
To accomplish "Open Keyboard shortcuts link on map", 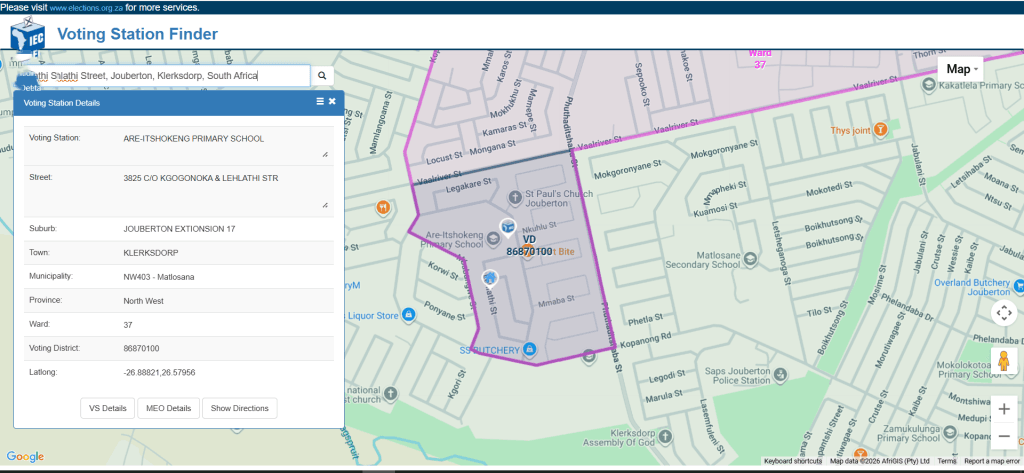I will [x=792, y=461].
